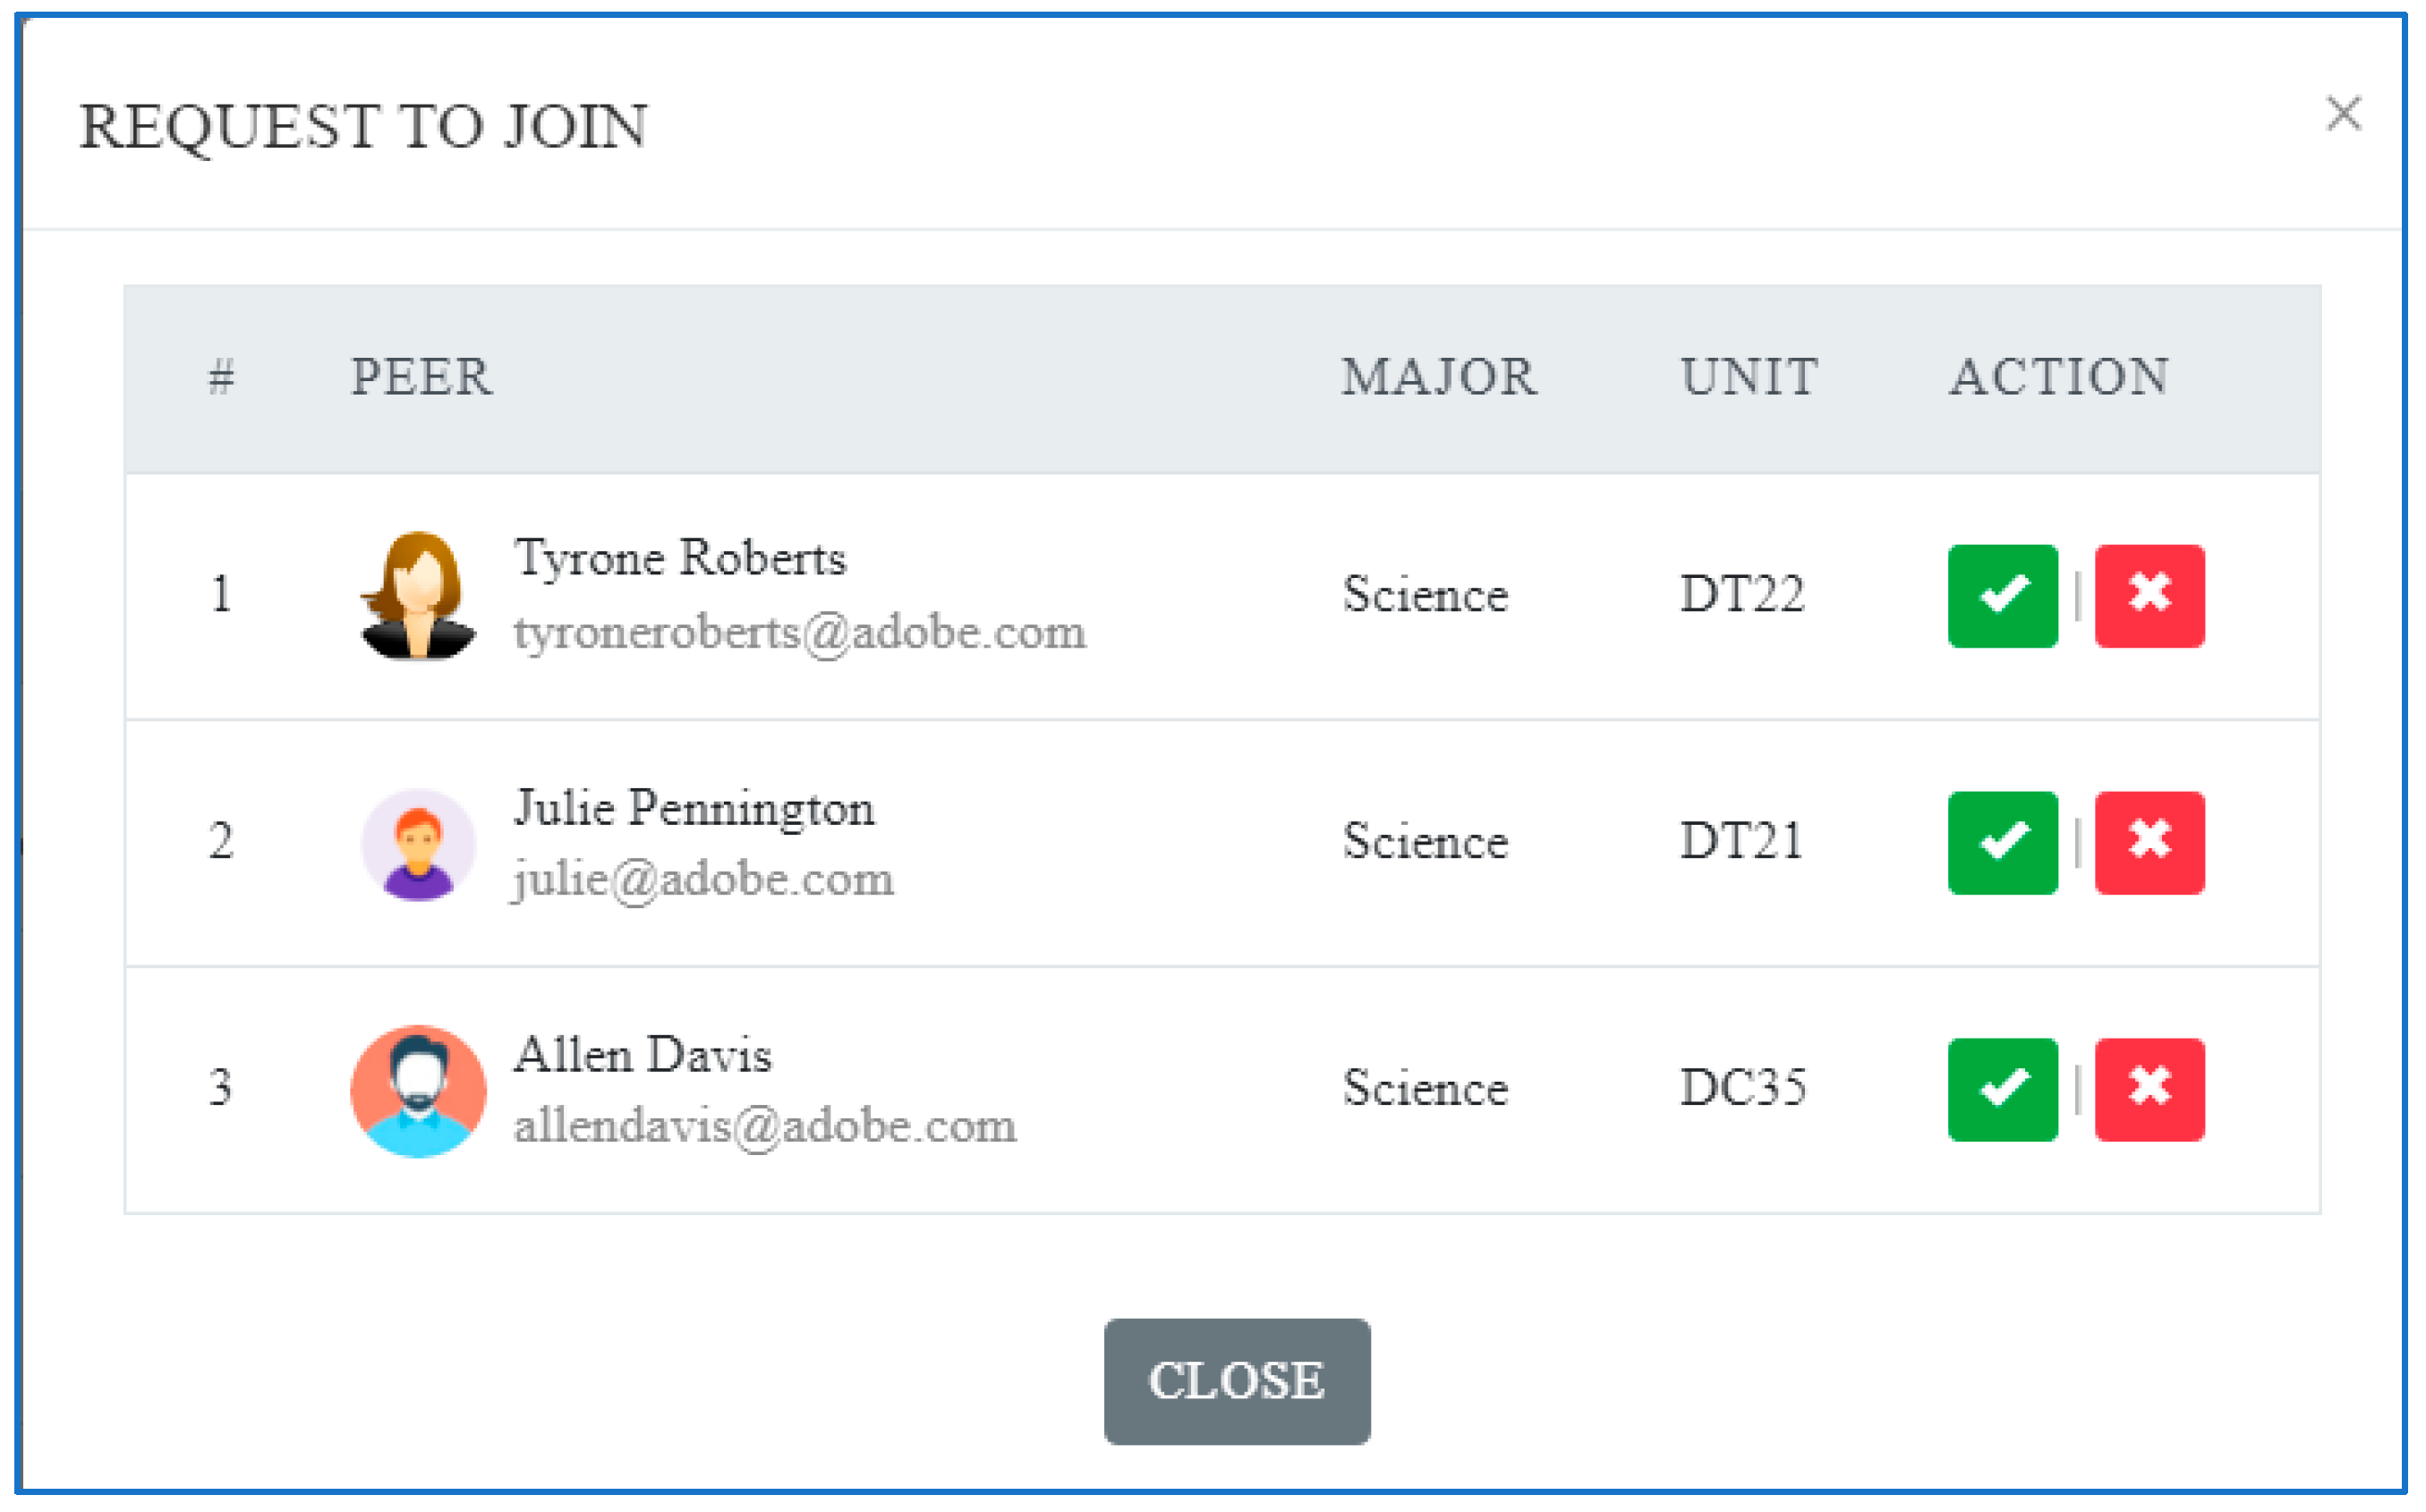
Task: Open tyroneroberts@adobe.com email address
Action: (x=799, y=633)
